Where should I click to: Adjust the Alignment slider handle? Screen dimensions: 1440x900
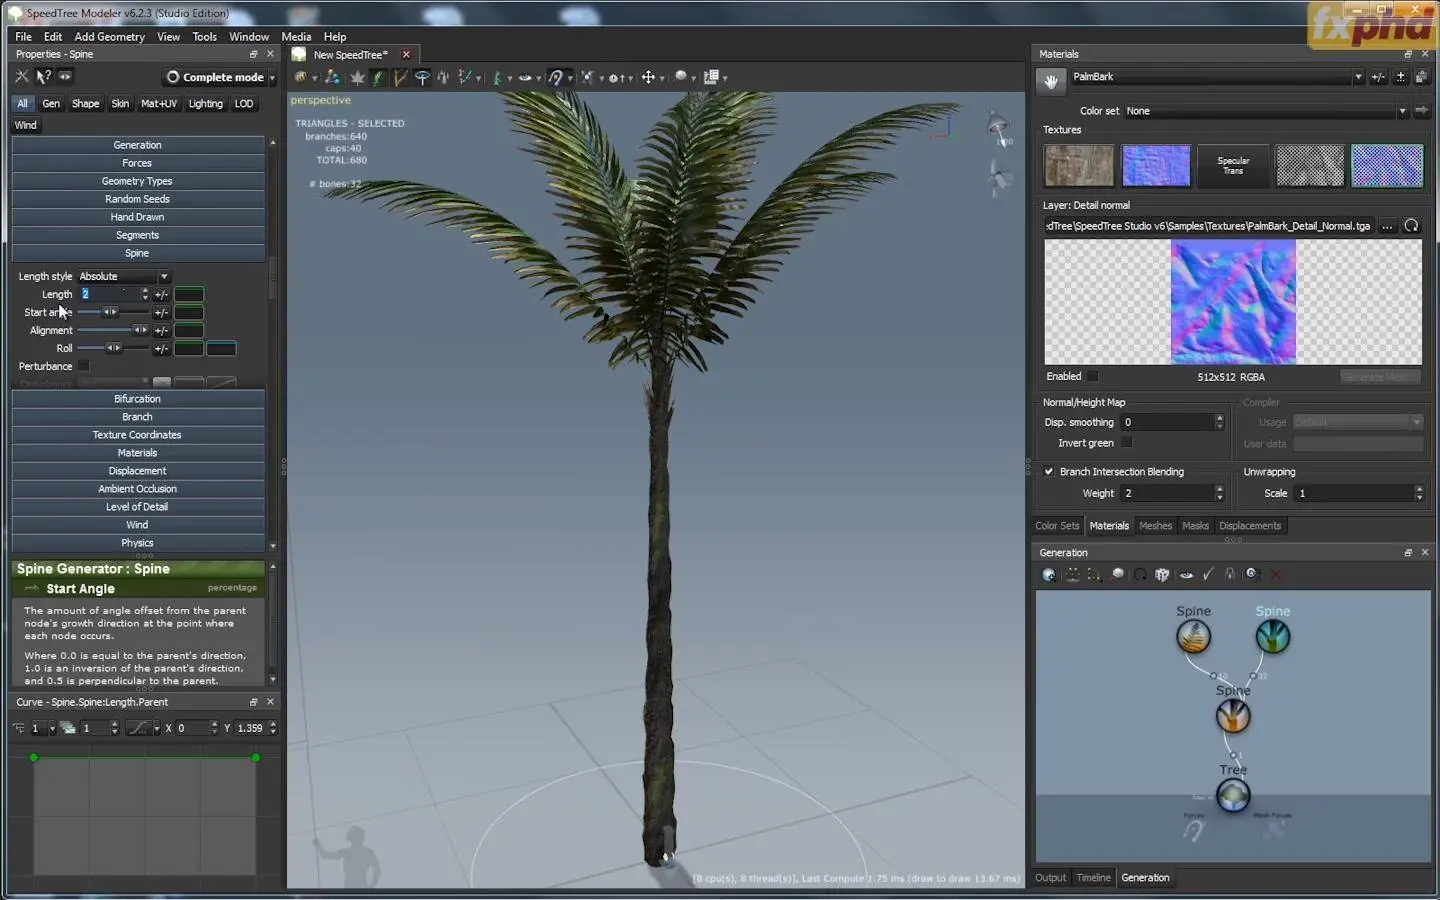pos(139,331)
